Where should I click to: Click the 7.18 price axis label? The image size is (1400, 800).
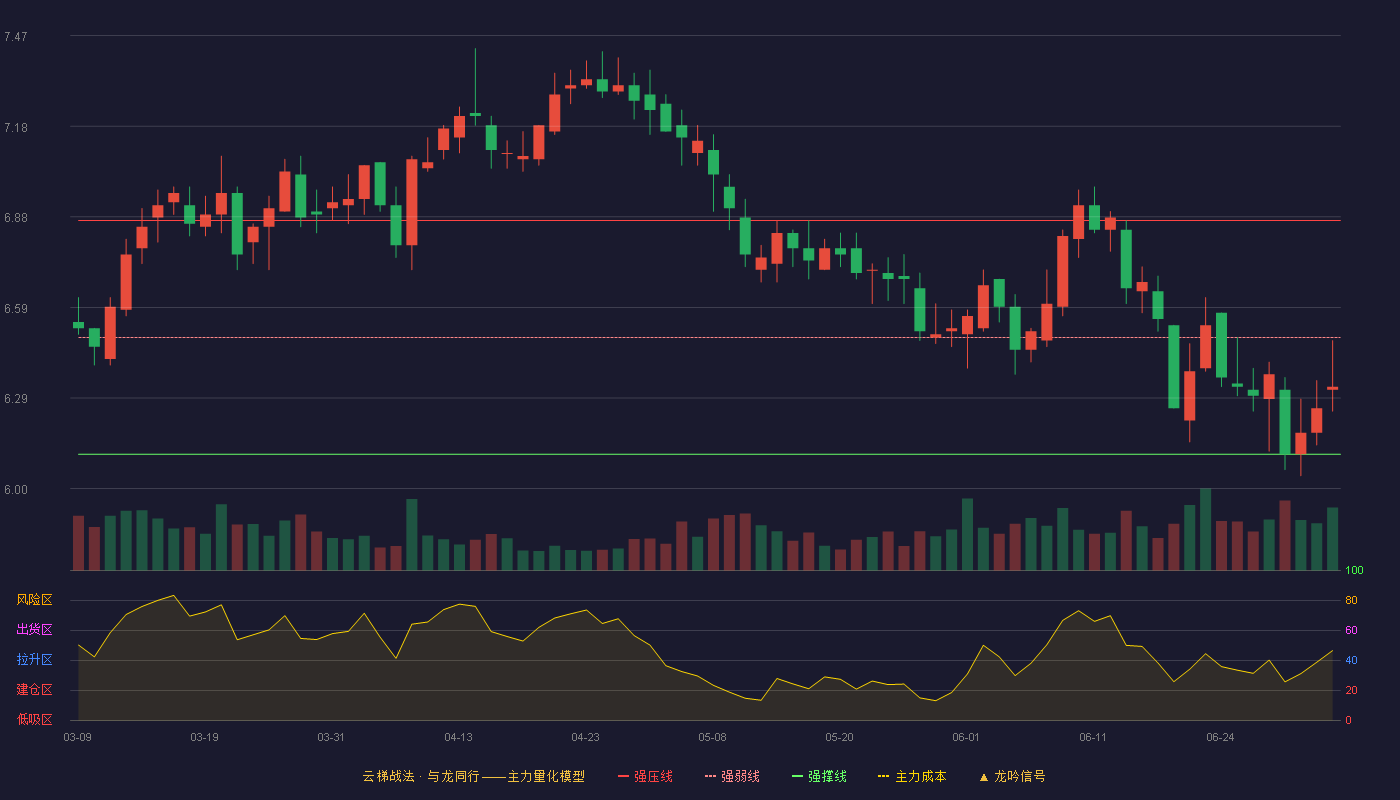click(16, 128)
